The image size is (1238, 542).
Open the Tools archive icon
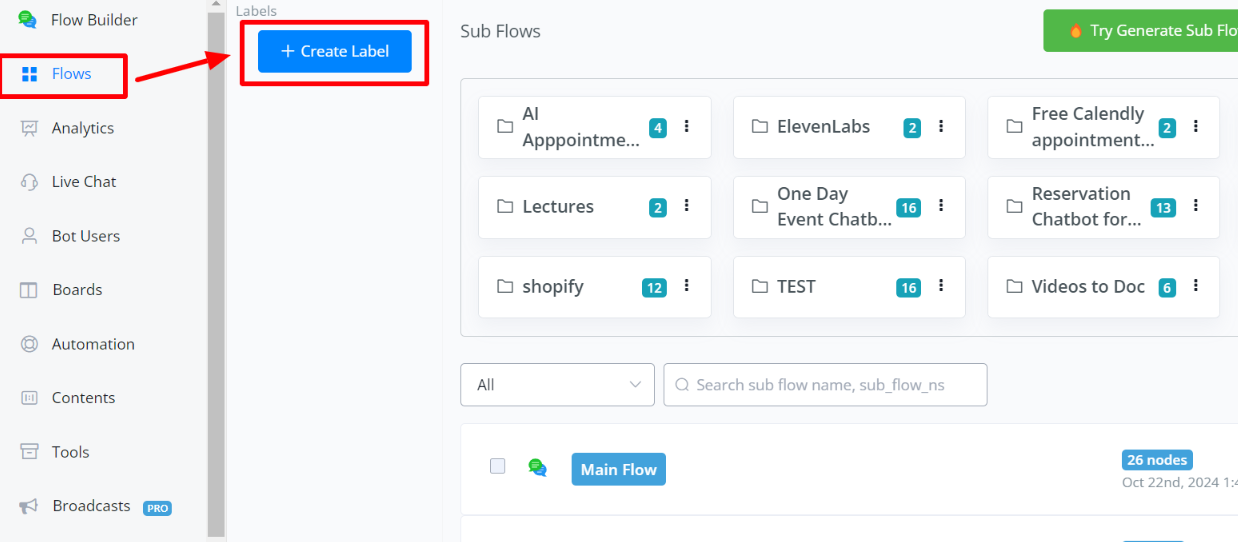pyautogui.click(x=30, y=452)
